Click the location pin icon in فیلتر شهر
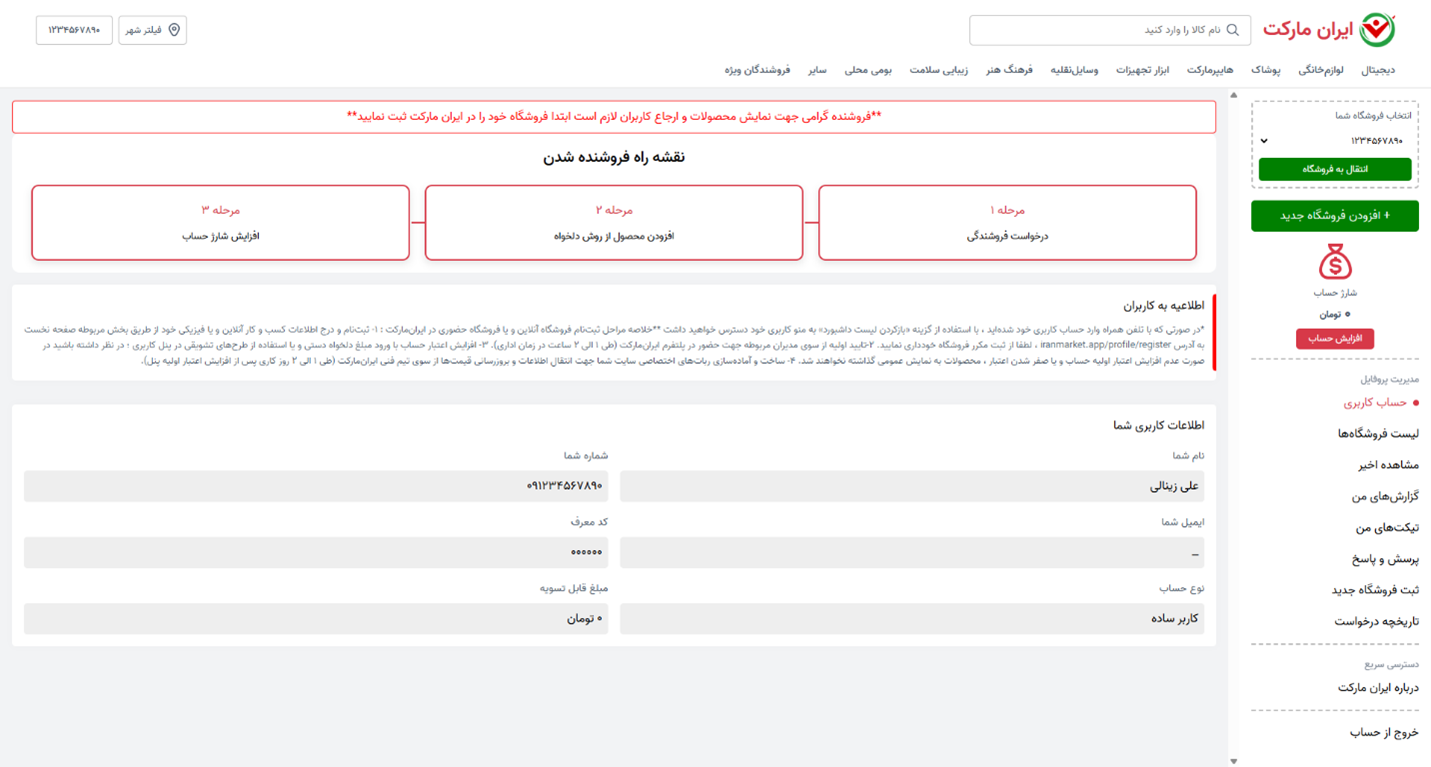1431x767 pixels. [x=174, y=30]
